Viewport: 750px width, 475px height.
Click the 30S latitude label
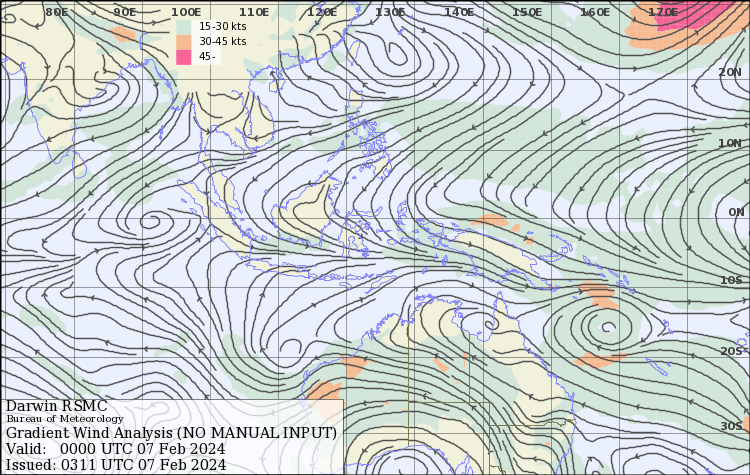coord(731,426)
